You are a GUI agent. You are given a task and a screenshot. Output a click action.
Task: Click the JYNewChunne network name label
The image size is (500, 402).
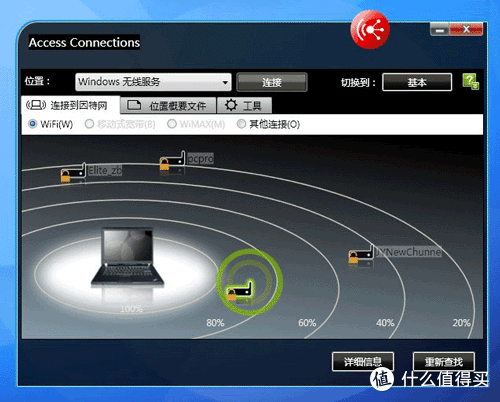[x=408, y=252]
